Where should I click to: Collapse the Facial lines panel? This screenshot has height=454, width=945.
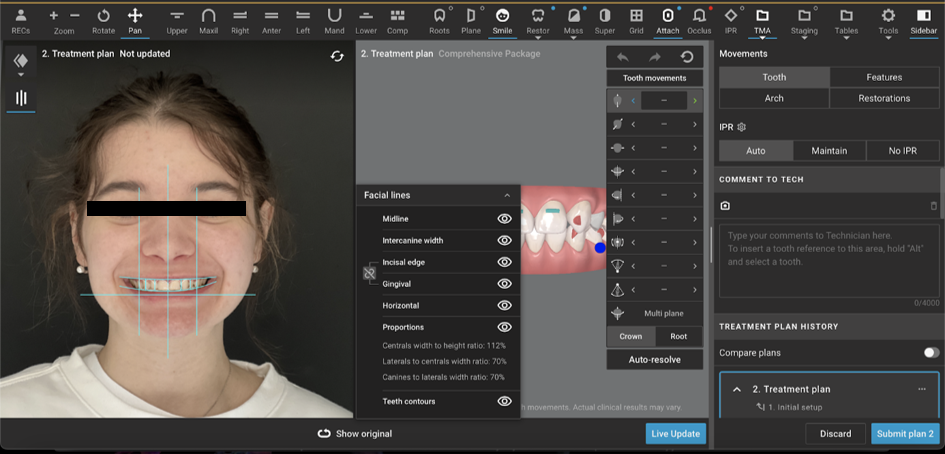click(507, 195)
